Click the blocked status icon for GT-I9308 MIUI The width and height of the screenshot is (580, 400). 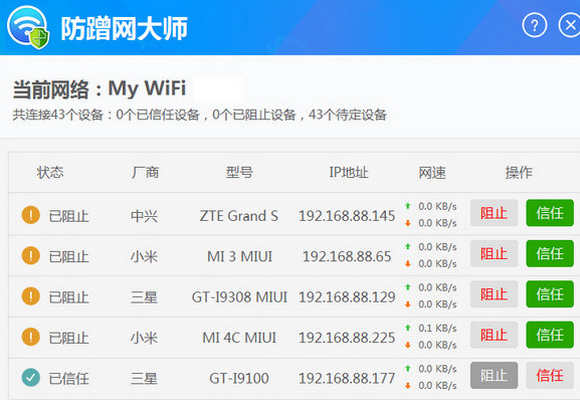click(x=31, y=296)
